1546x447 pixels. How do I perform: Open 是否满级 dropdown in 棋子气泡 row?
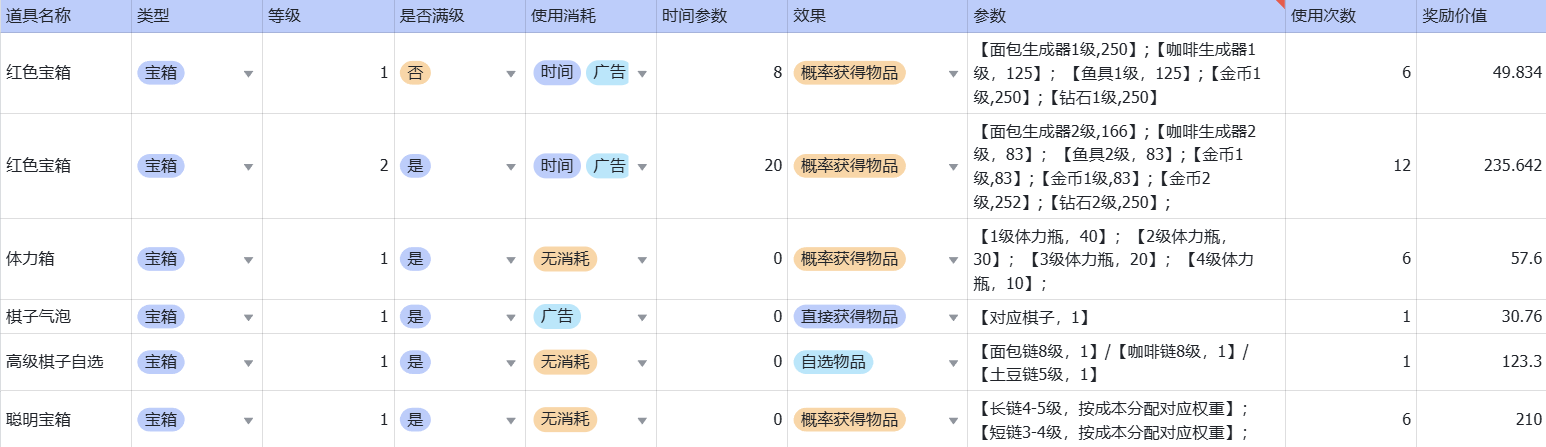click(512, 317)
